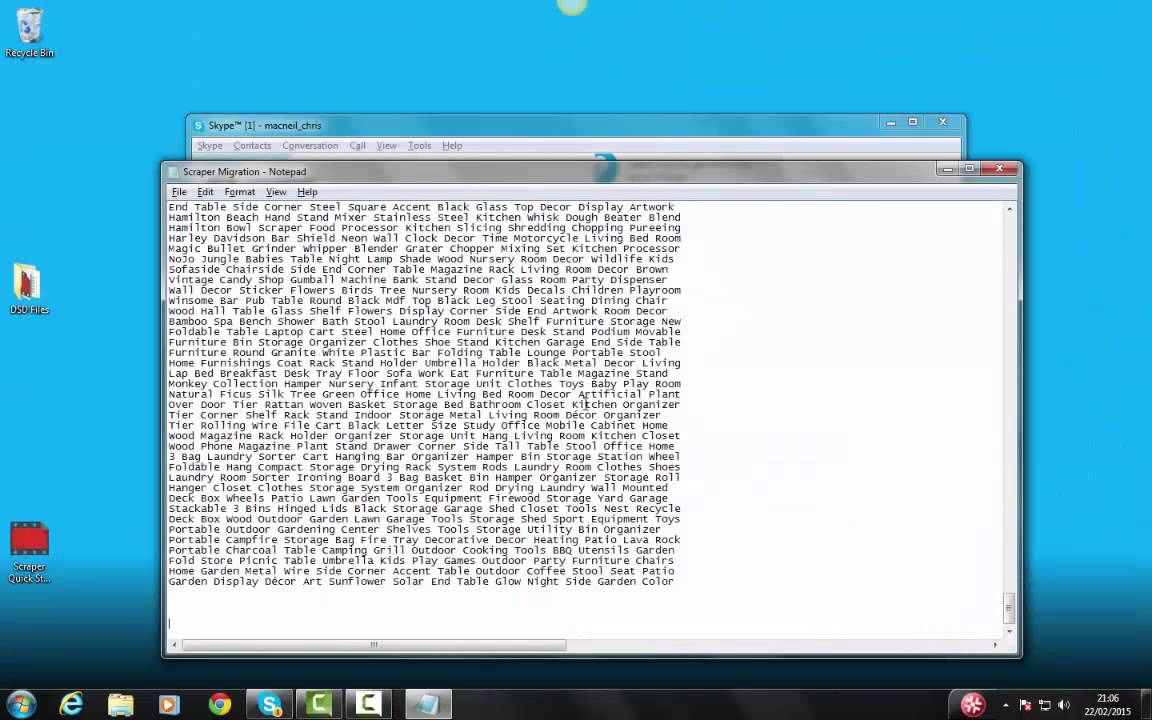1152x720 pixels.
Task: Show hidden system tray icons
Action: (x=1006, y=705)
